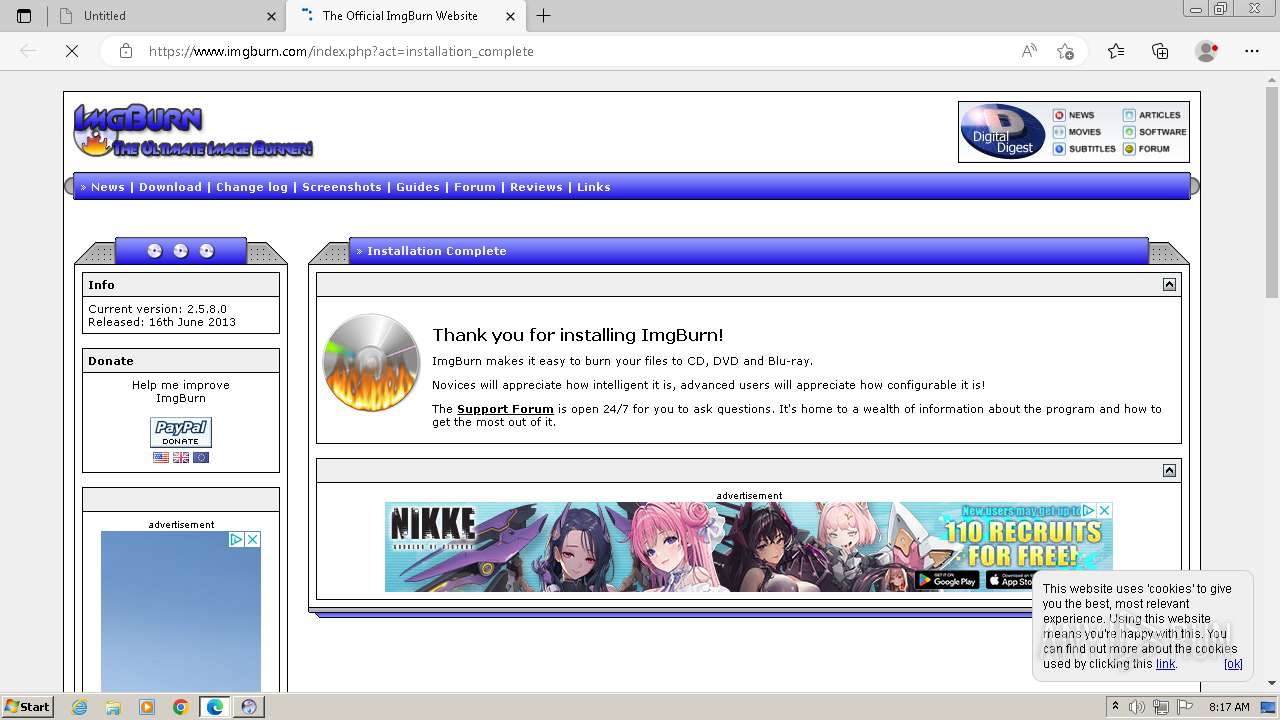Open the Links page

pos(594,187)
